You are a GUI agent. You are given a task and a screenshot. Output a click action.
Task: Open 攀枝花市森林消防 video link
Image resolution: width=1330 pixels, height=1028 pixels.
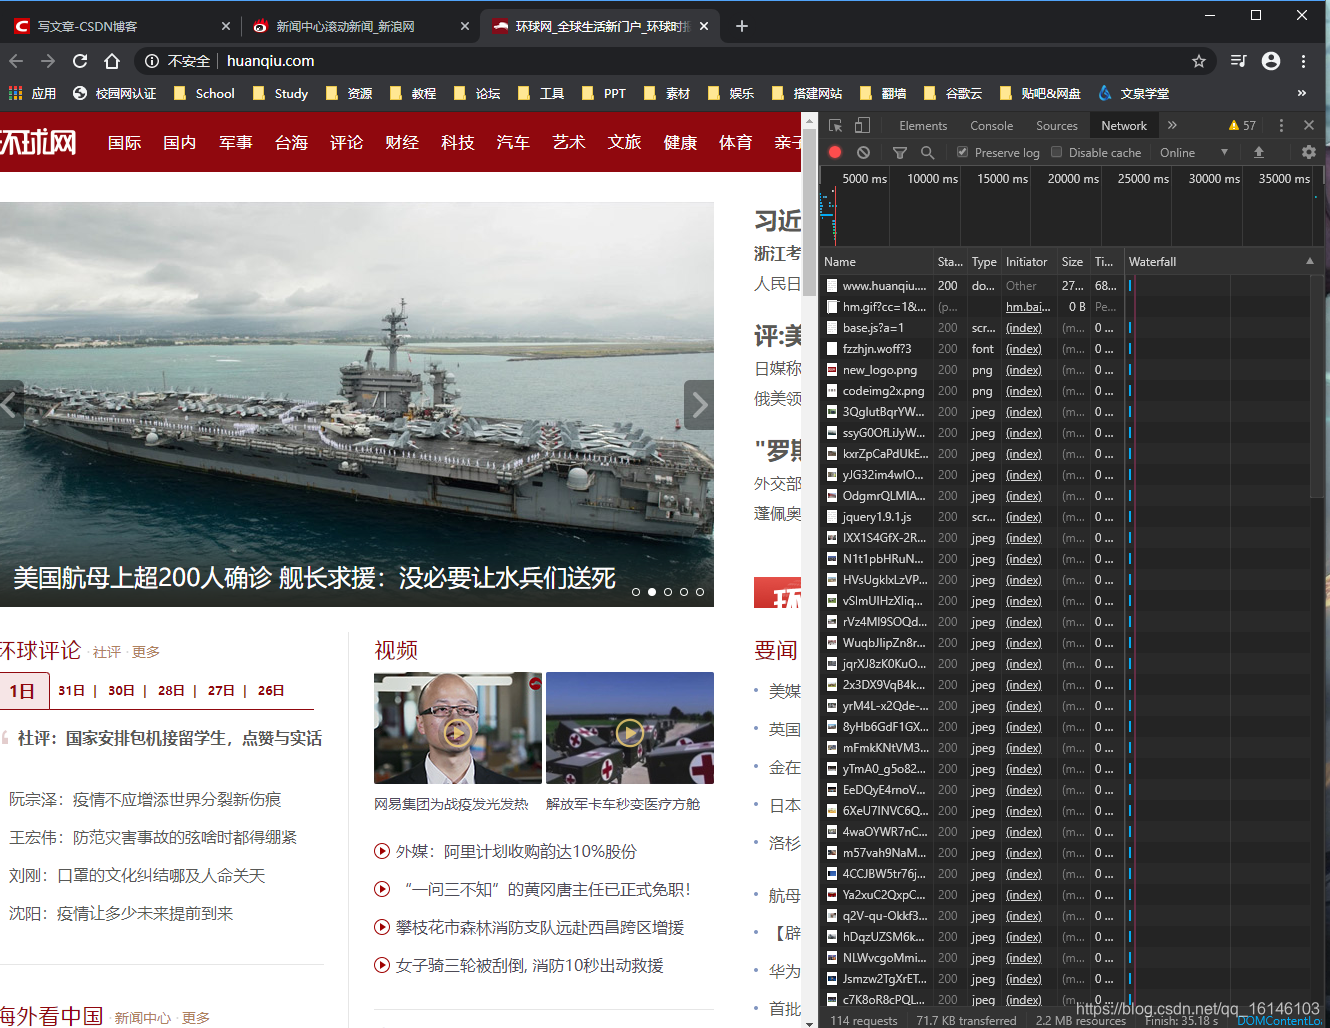tap(540, 928)
